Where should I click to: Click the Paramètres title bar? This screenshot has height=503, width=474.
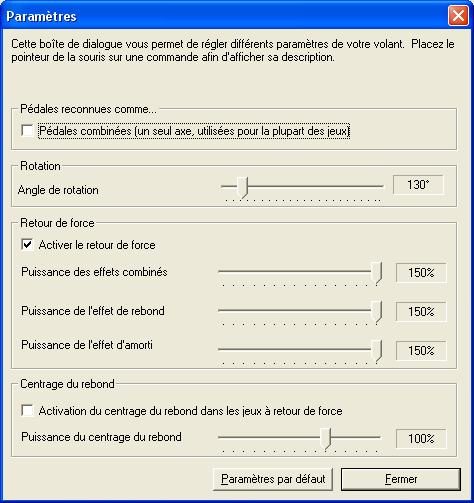point(223,16)
